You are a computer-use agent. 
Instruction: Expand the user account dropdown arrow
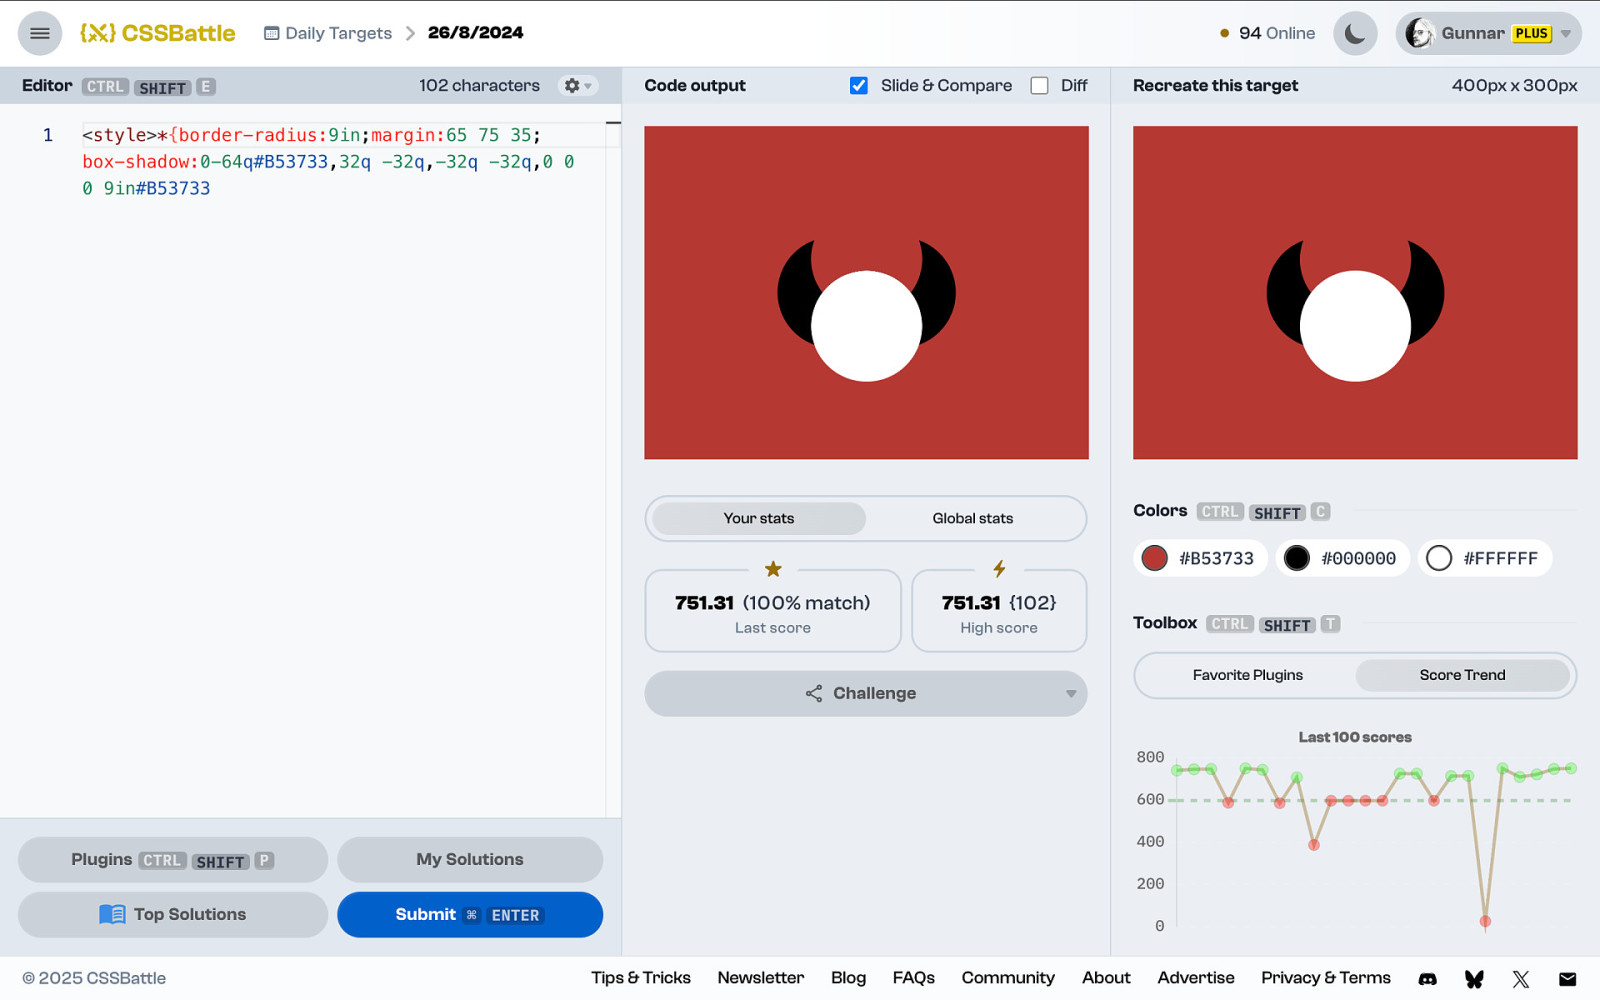pyautogui.click(x=1566, y=34)
